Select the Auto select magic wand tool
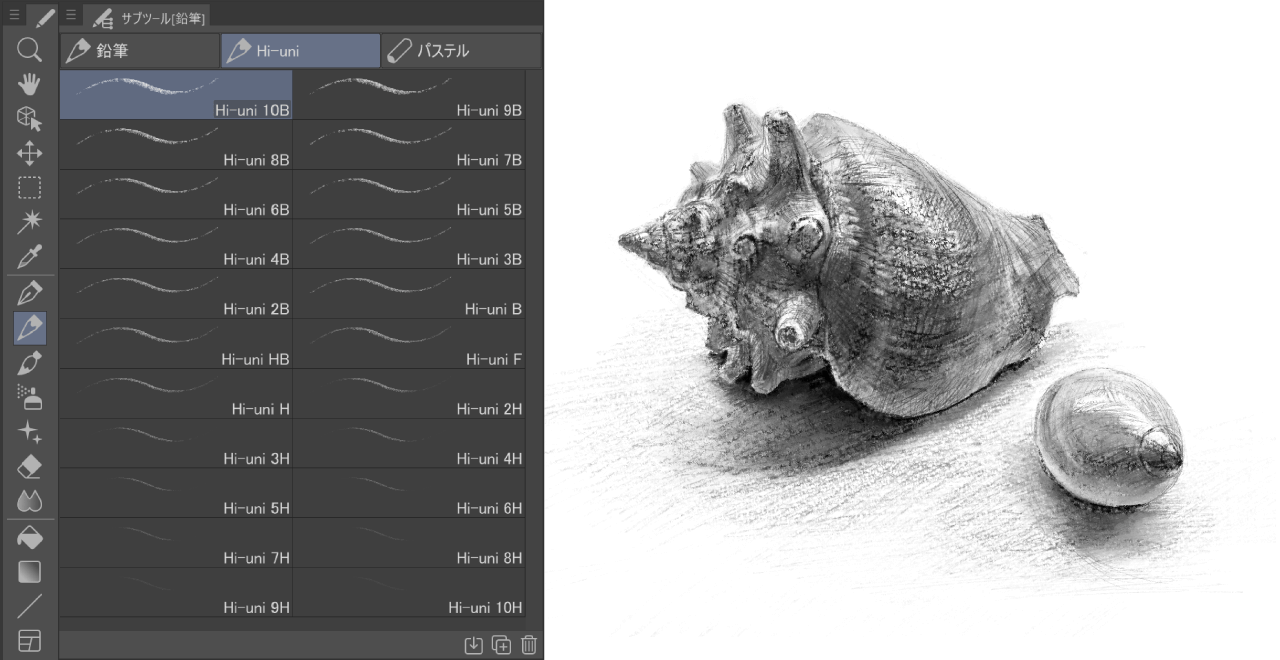 (29, 222)
